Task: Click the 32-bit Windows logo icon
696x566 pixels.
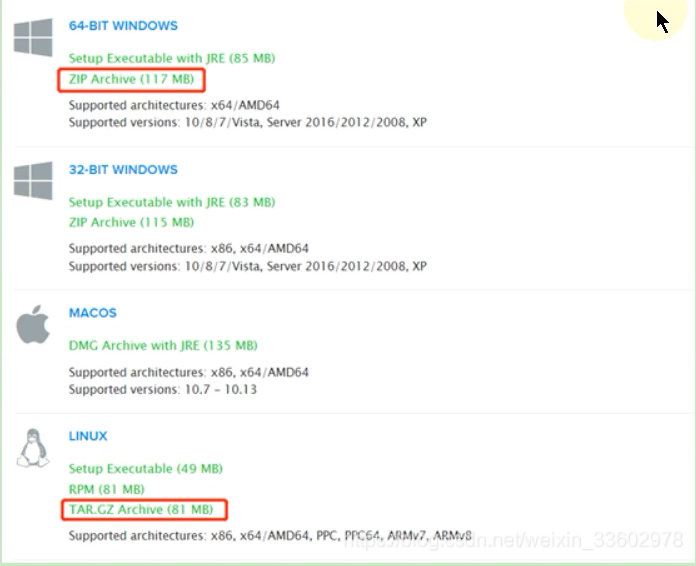Action: click(x=33, y=181)
